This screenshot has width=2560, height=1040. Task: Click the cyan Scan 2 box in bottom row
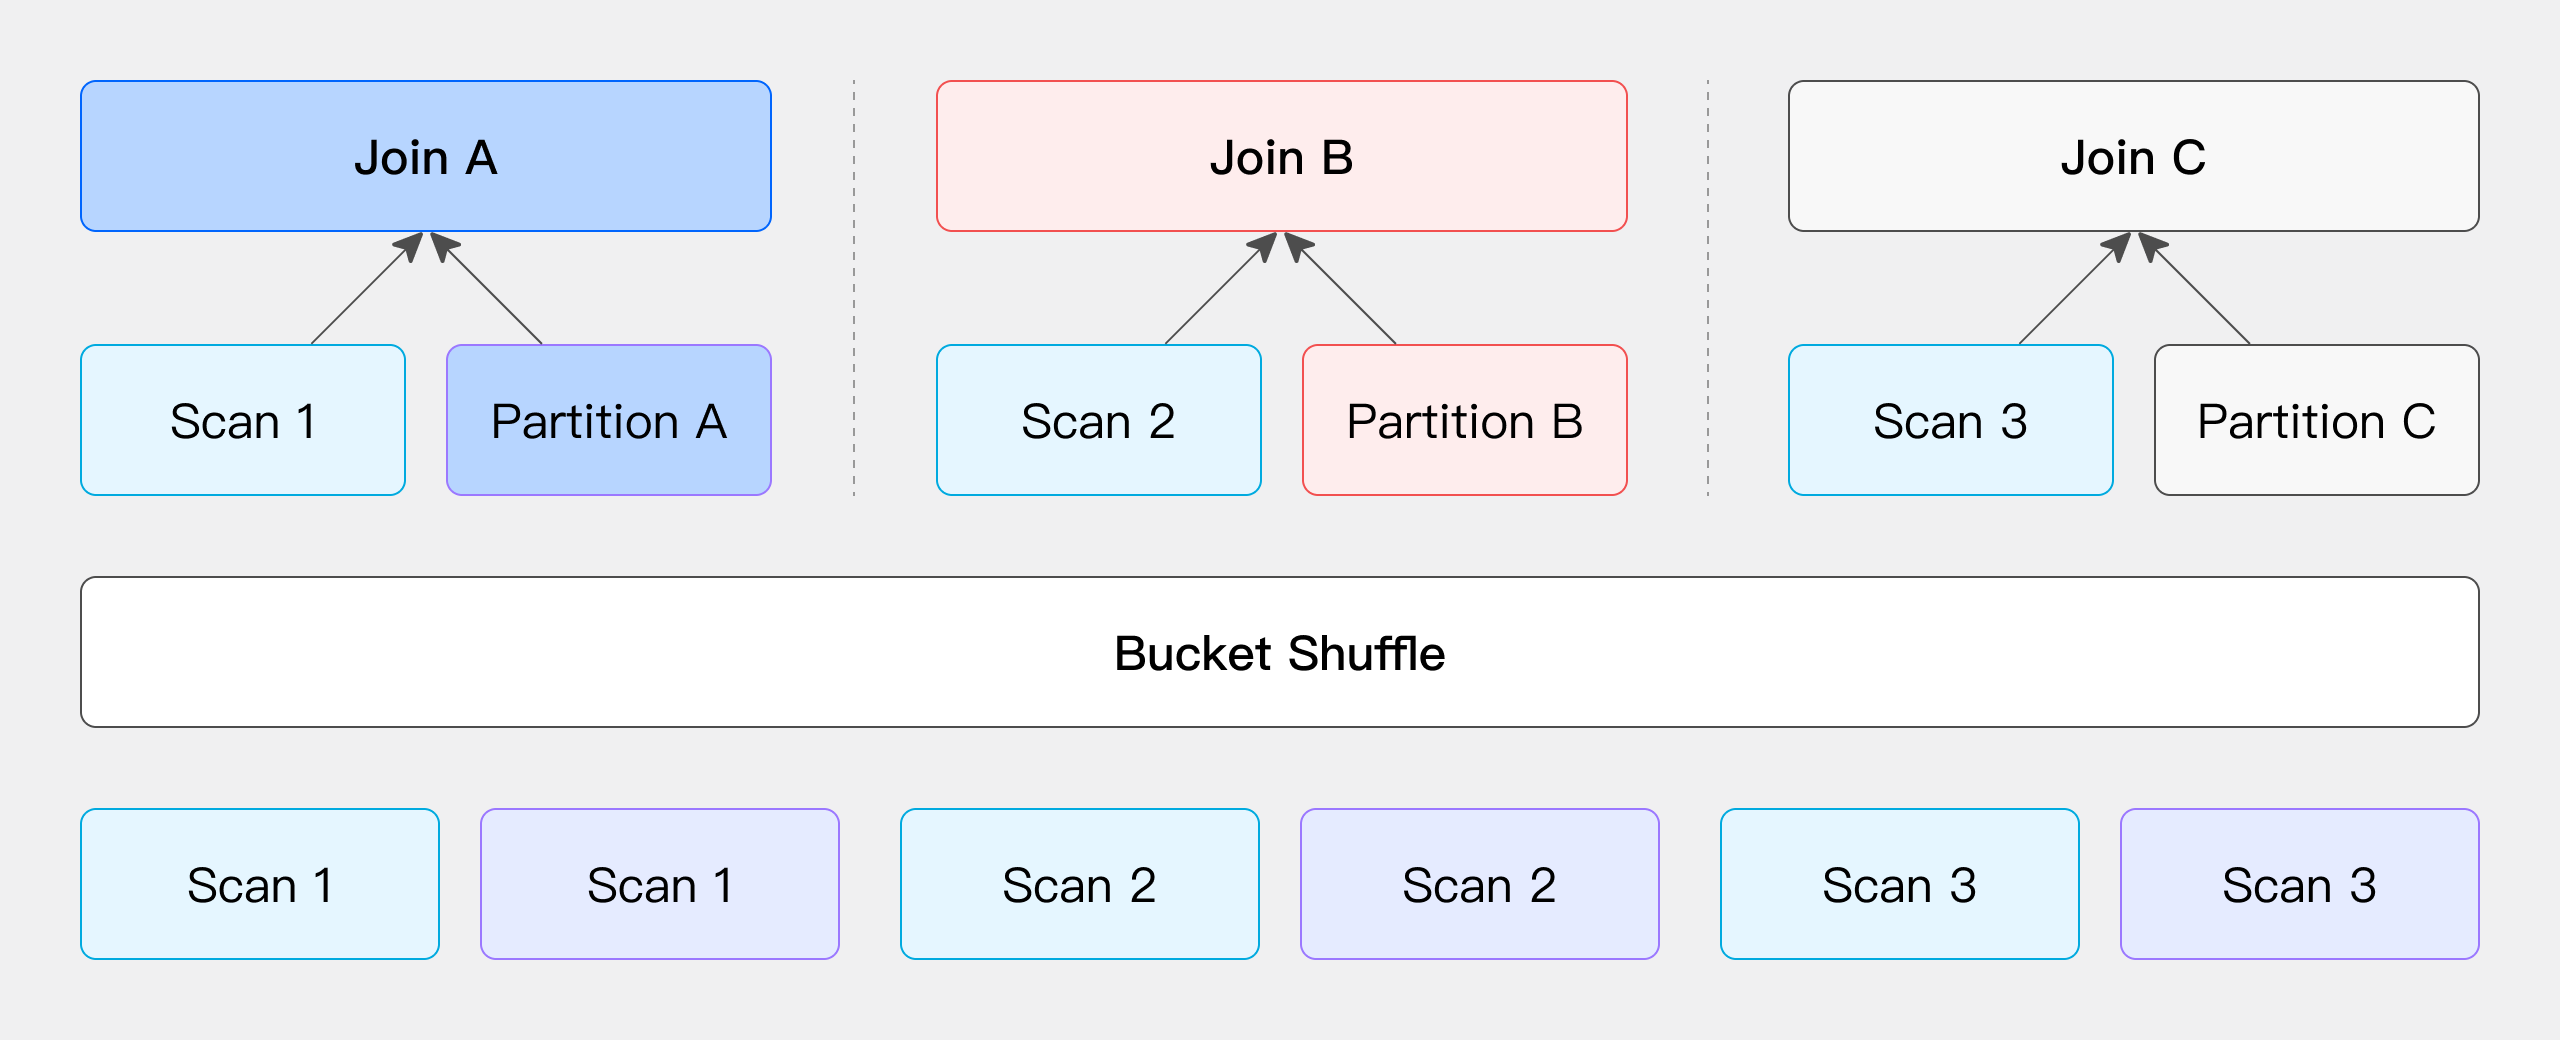[x=1079, y=884]
